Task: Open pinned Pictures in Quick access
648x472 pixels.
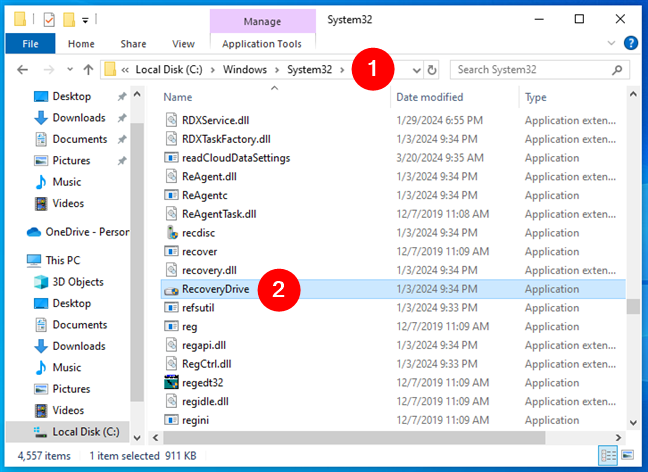Action: click(x=62, y=160)
